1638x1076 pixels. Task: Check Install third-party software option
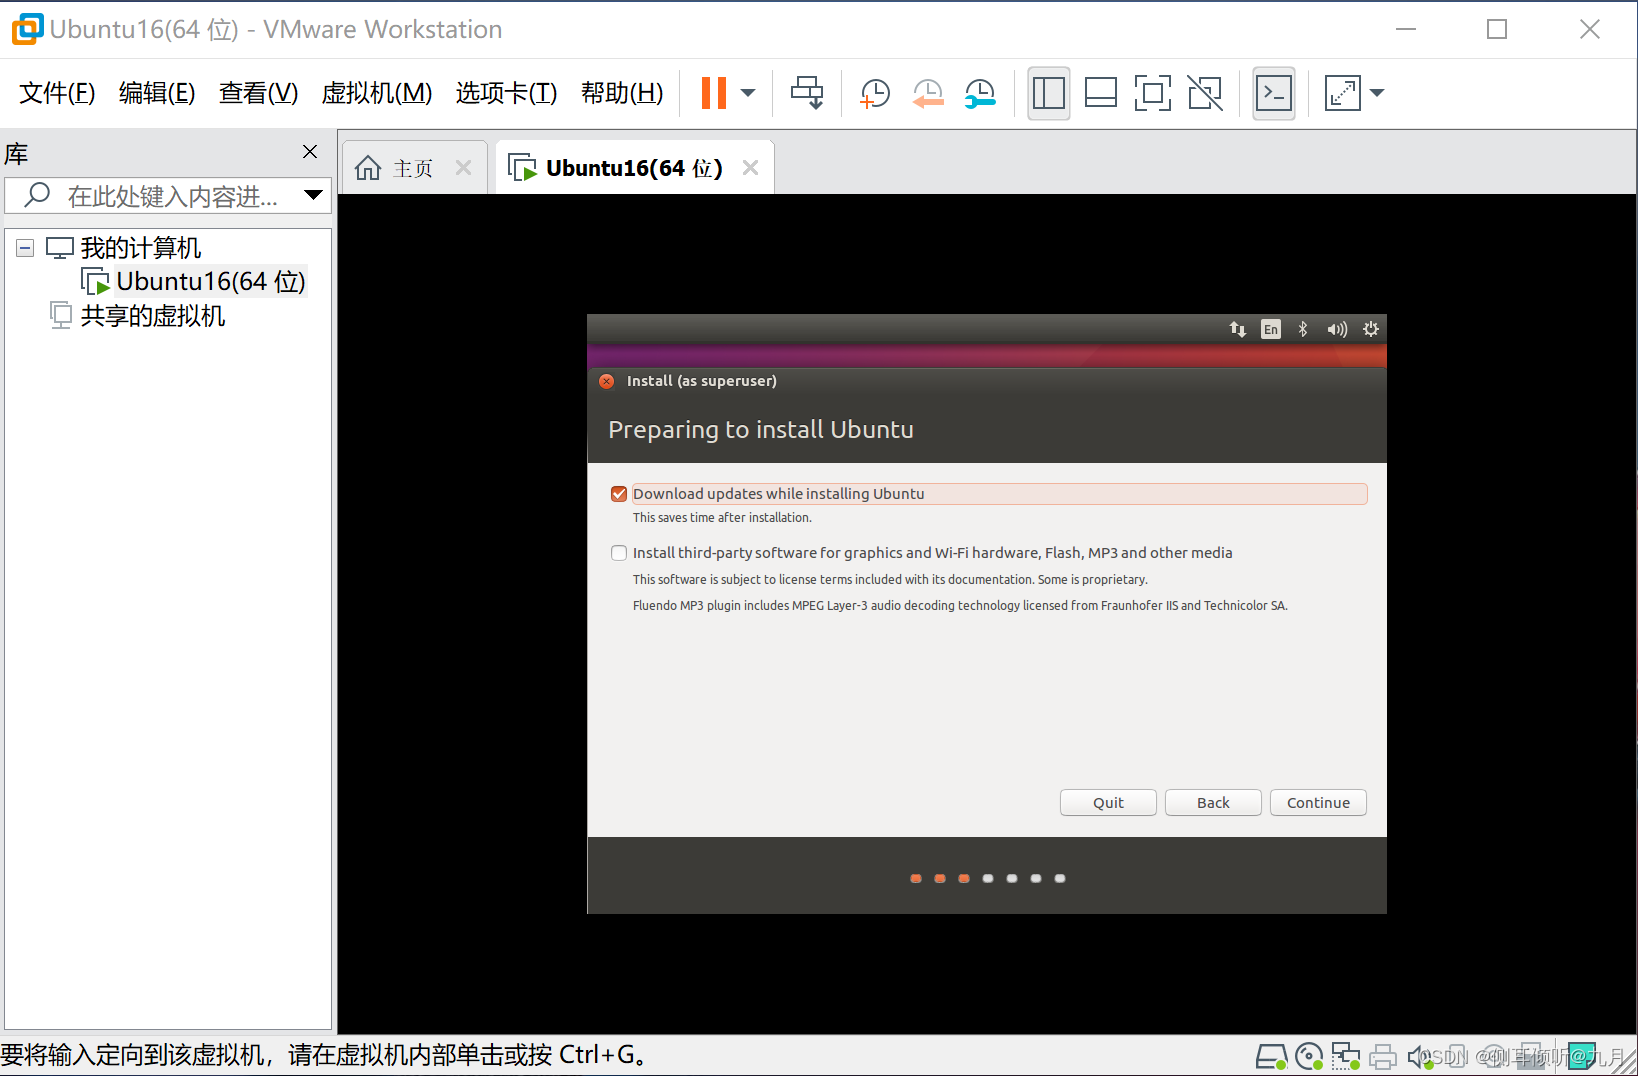tap(619, 553)
